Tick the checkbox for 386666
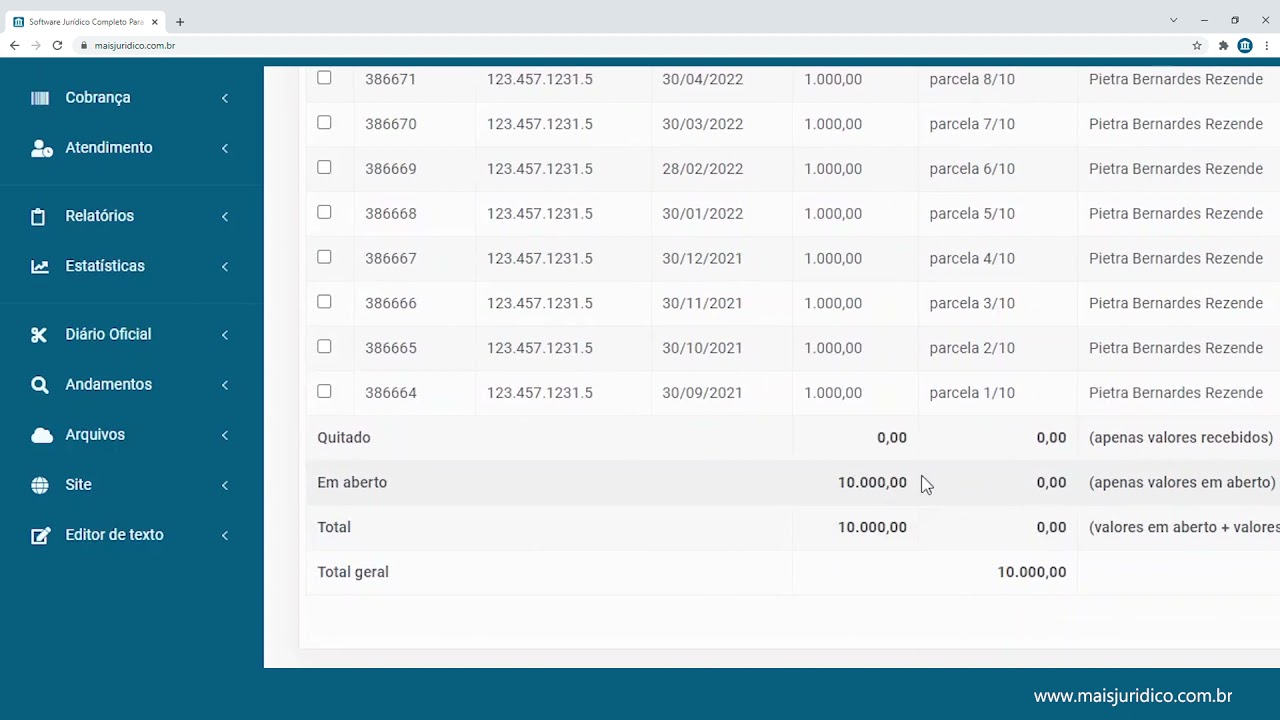 [324, 301]
